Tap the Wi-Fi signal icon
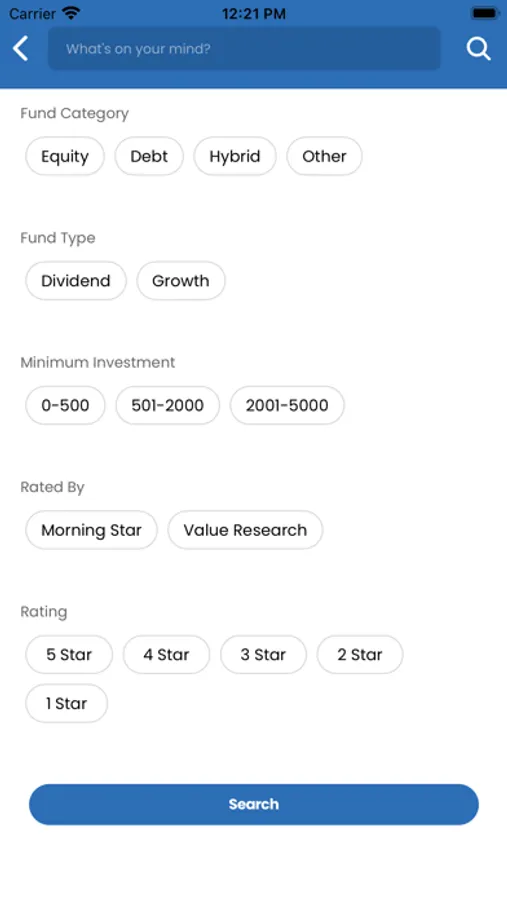The image size is (507, 900). coord(71,13)
